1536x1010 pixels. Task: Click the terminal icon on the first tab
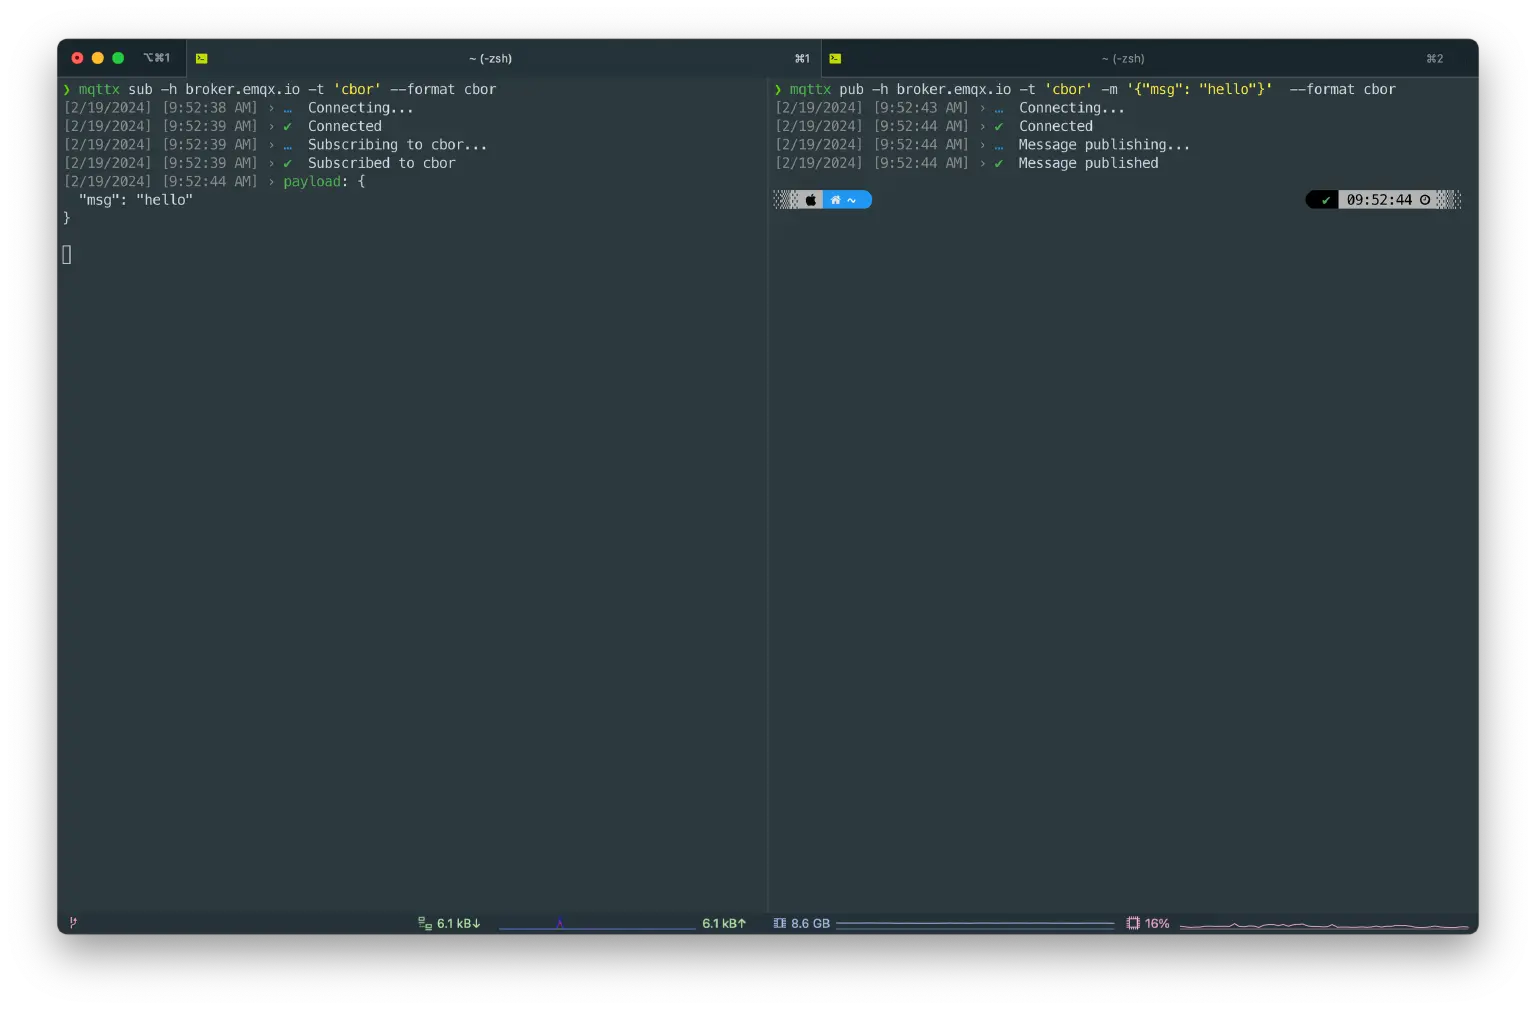202,59
